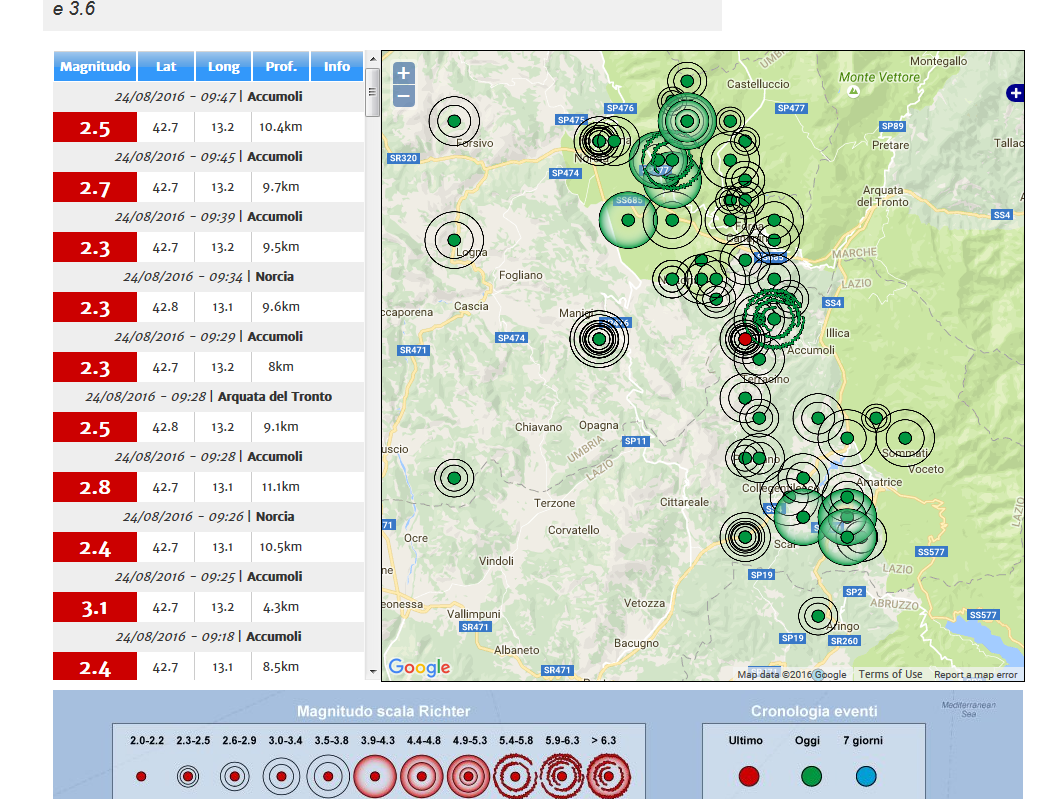Toggle the green 'Oggi' event filter
Viewport: 1057px width, 799px height.
pyautogui.click(x=812, y=775)
